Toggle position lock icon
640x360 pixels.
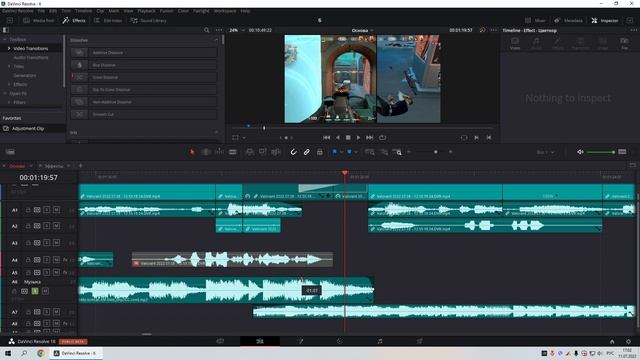click(320, 152)
